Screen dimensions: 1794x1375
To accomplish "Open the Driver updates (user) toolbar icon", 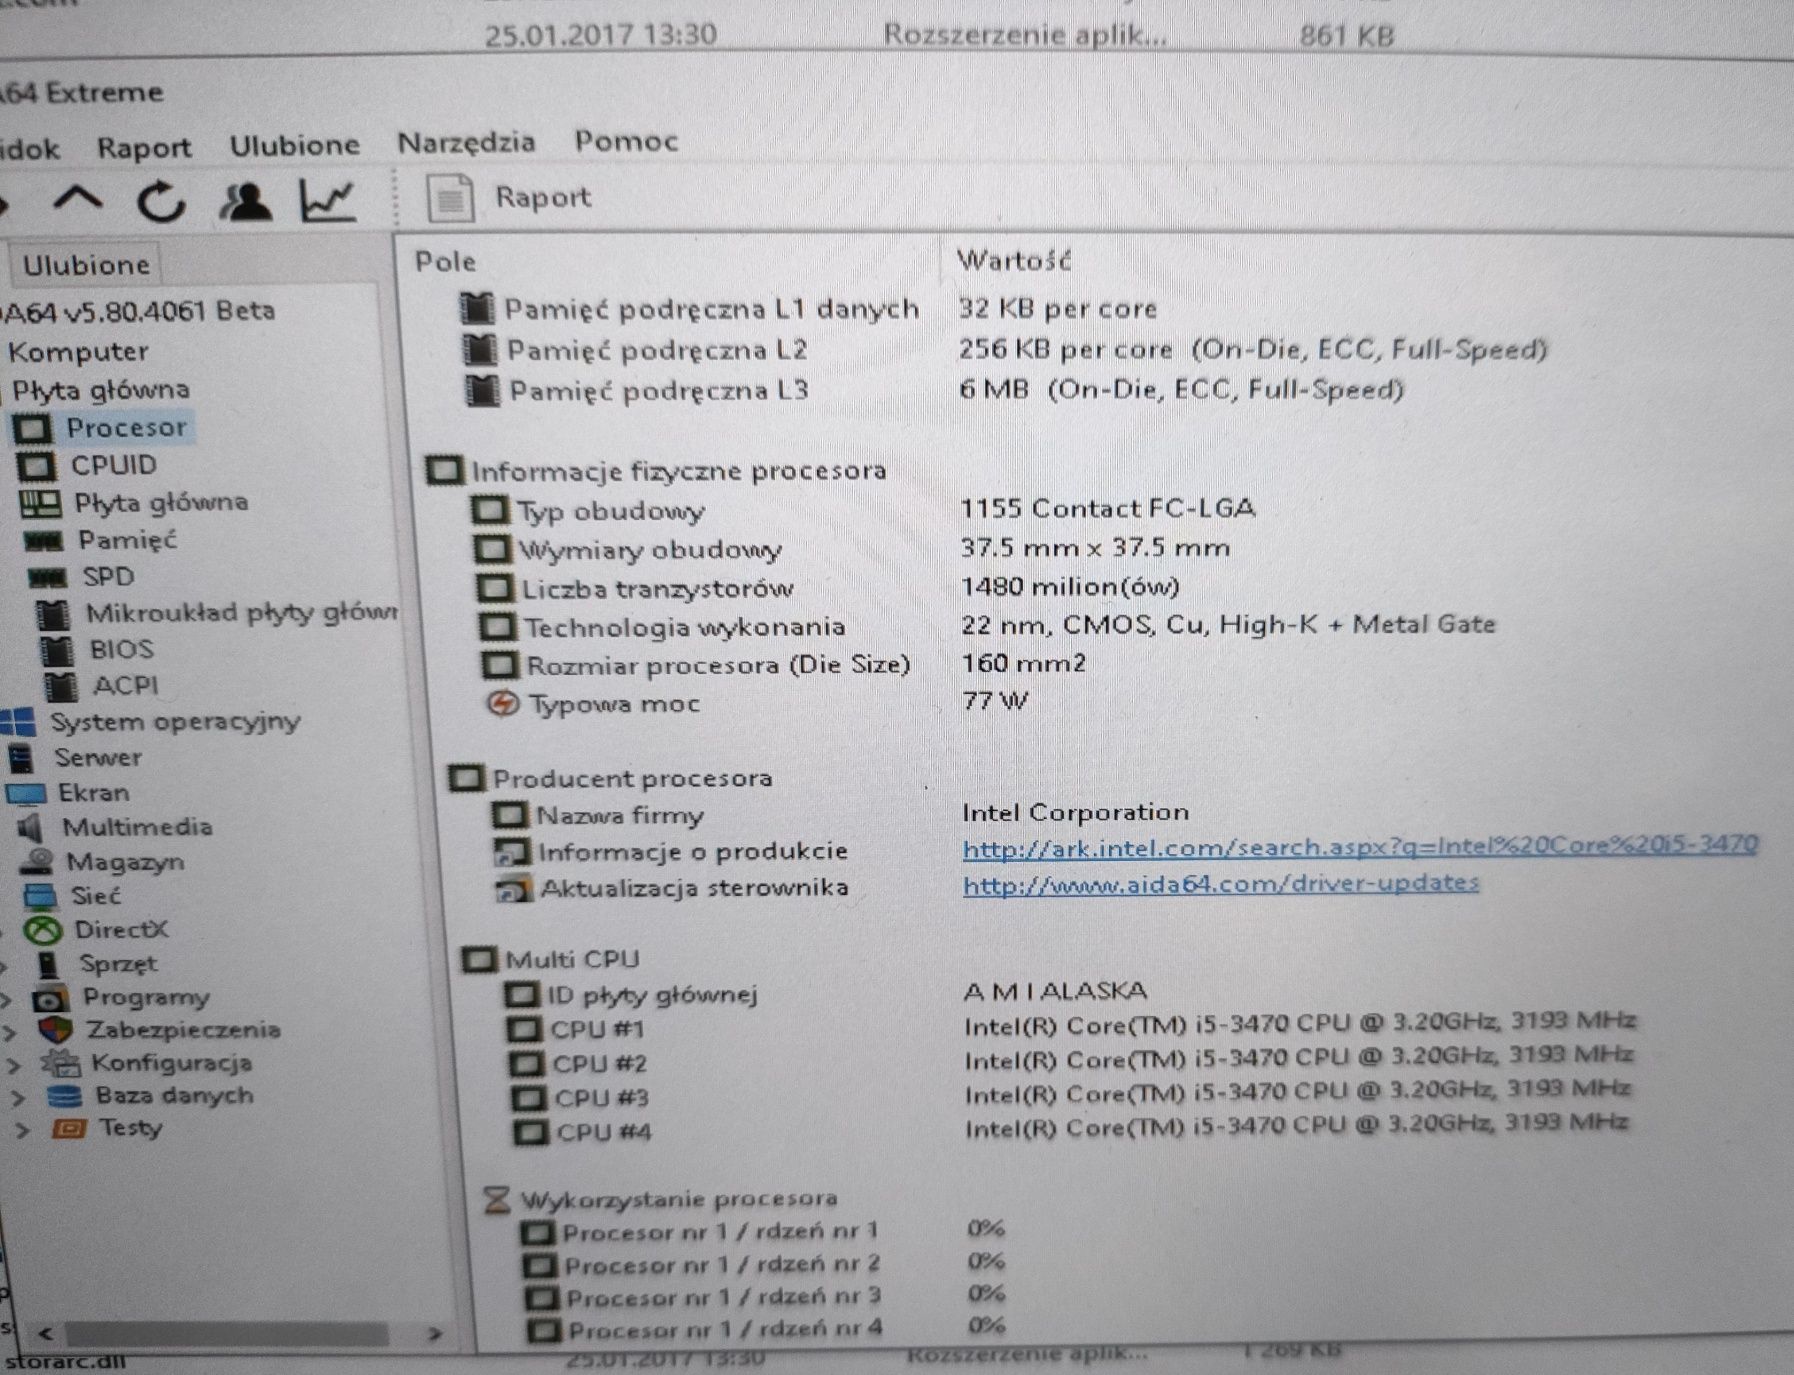I will tap(245, 201).
